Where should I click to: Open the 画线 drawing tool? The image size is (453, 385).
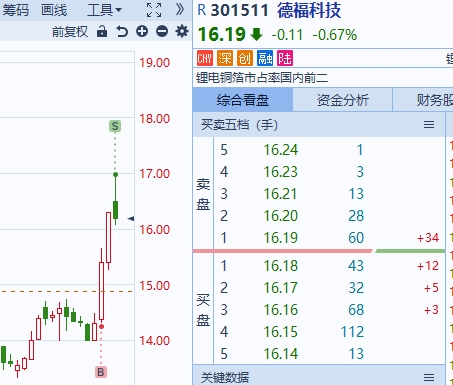54,10
